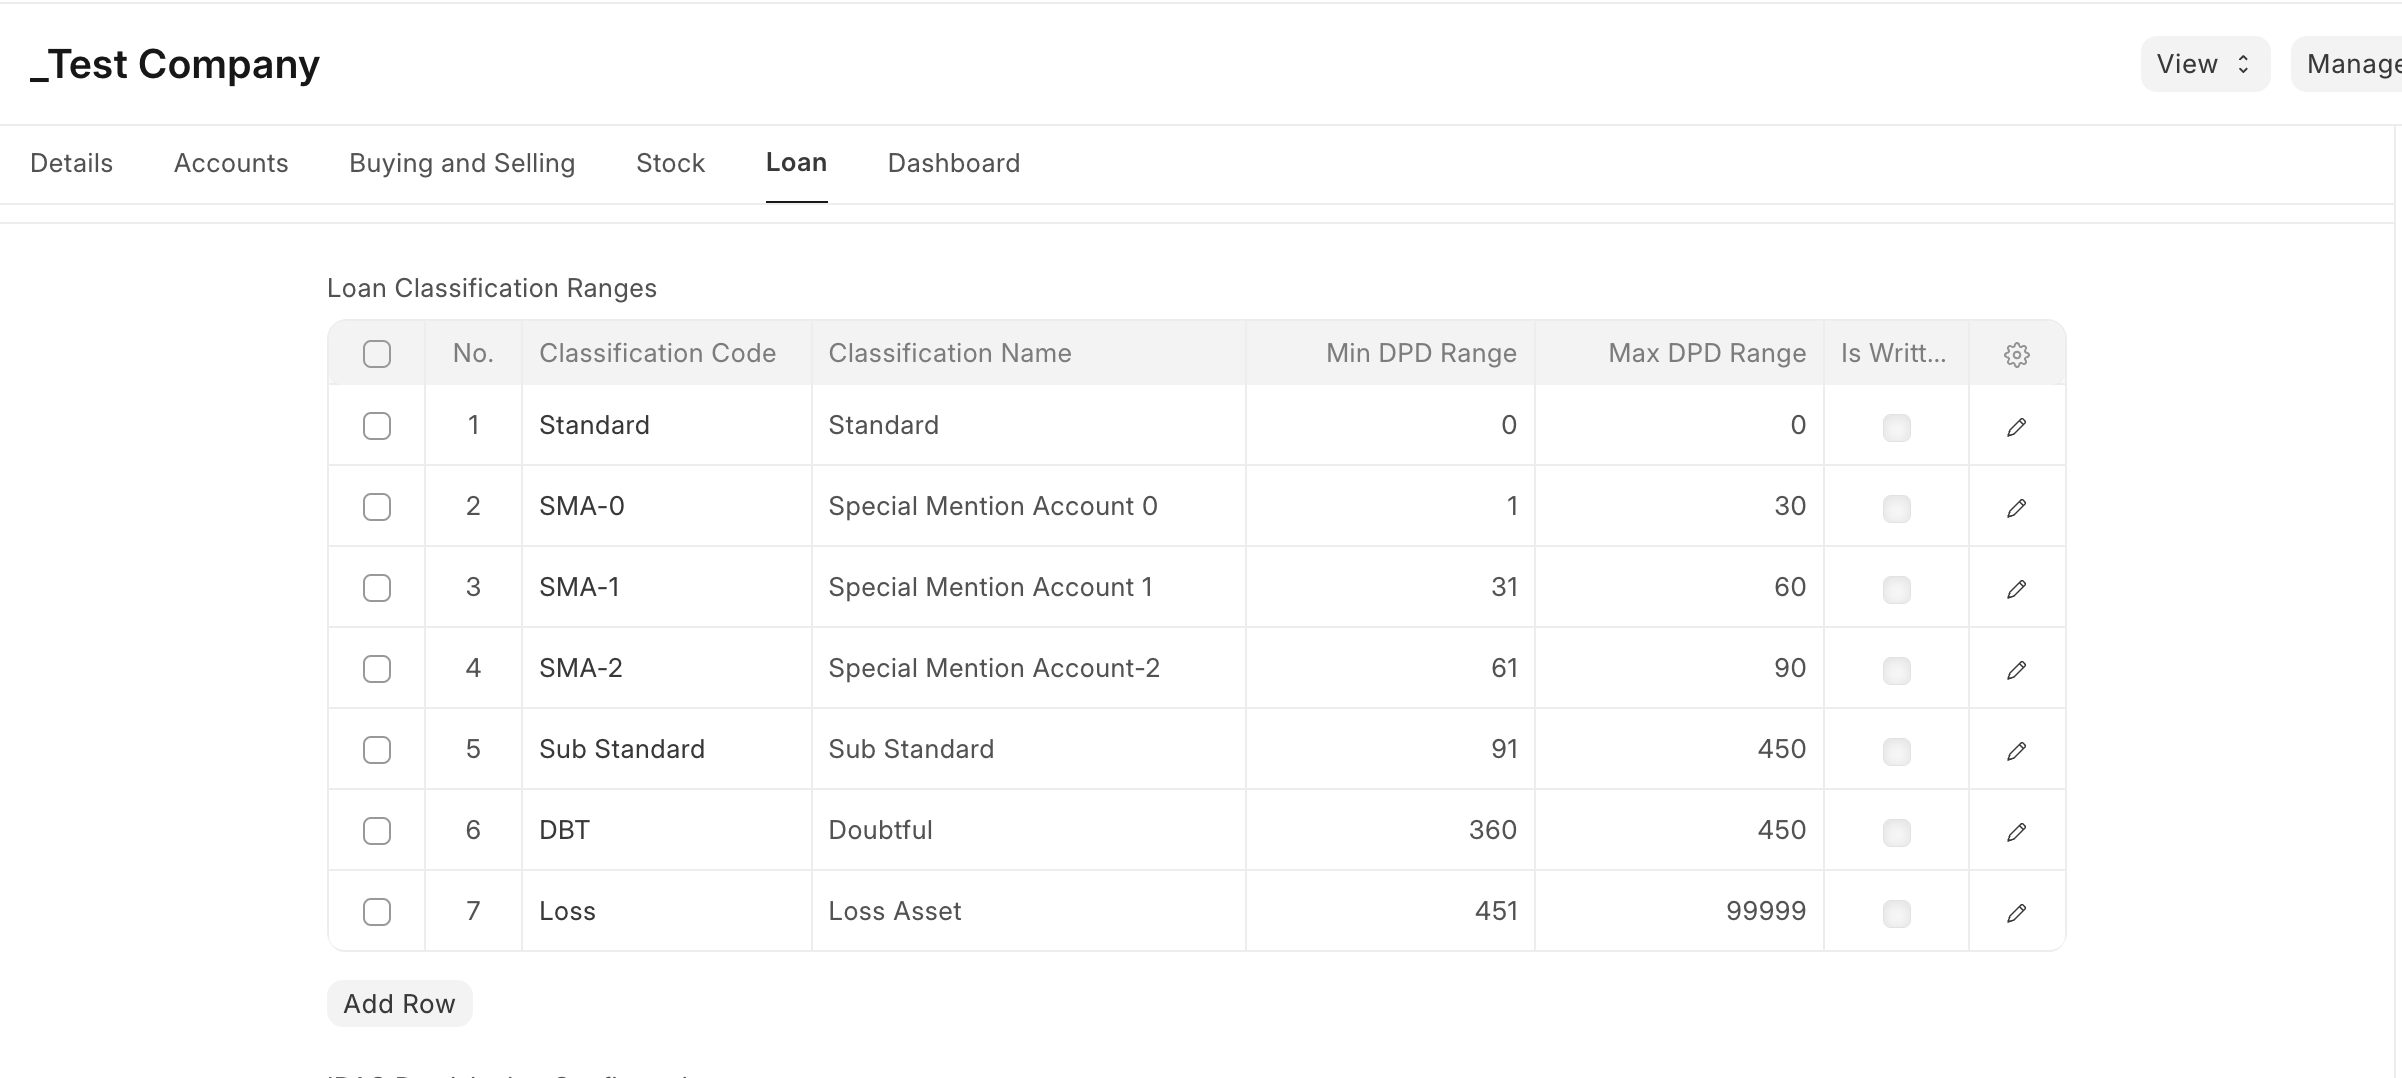Open editor for Loss Asset row
The height and width of the screenshot is (1078, 2402).
click(2016, 913)
